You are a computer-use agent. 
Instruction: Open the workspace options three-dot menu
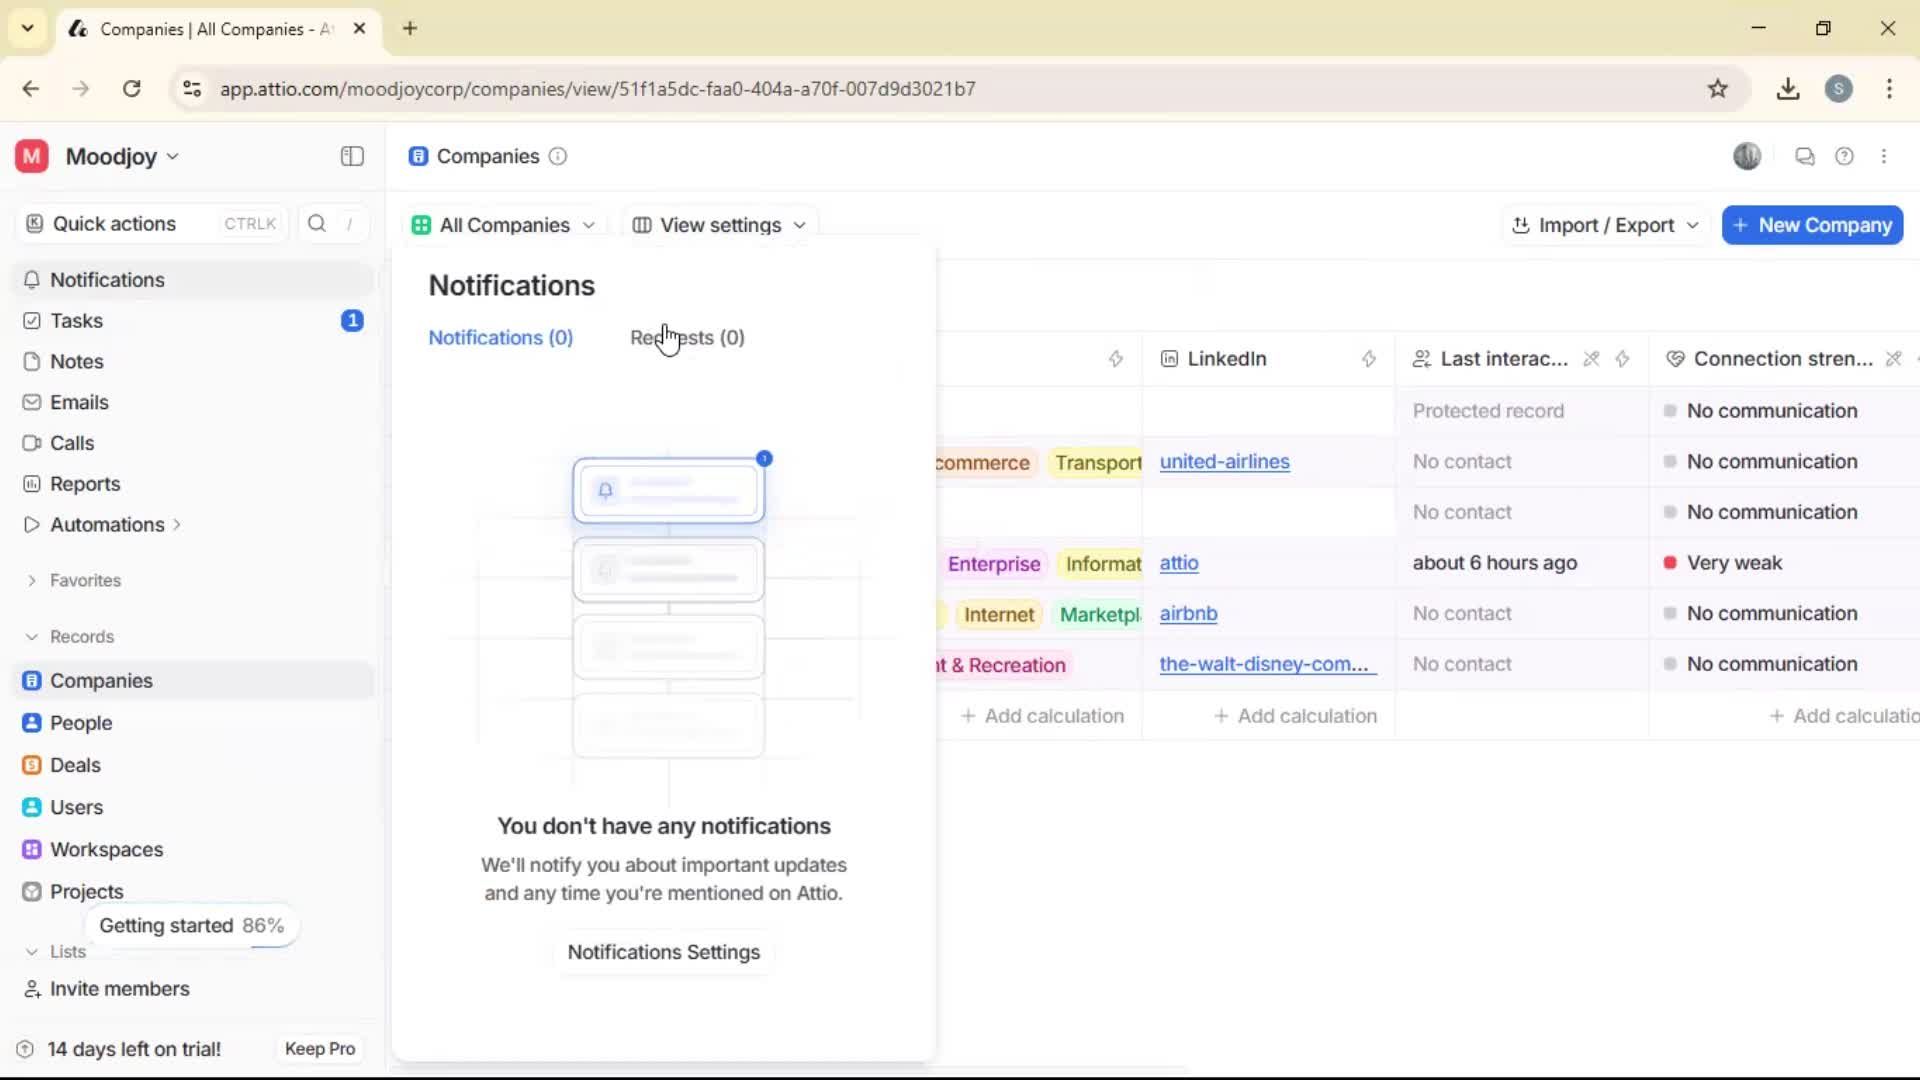pyautogui.click(x=1885, y=156)
